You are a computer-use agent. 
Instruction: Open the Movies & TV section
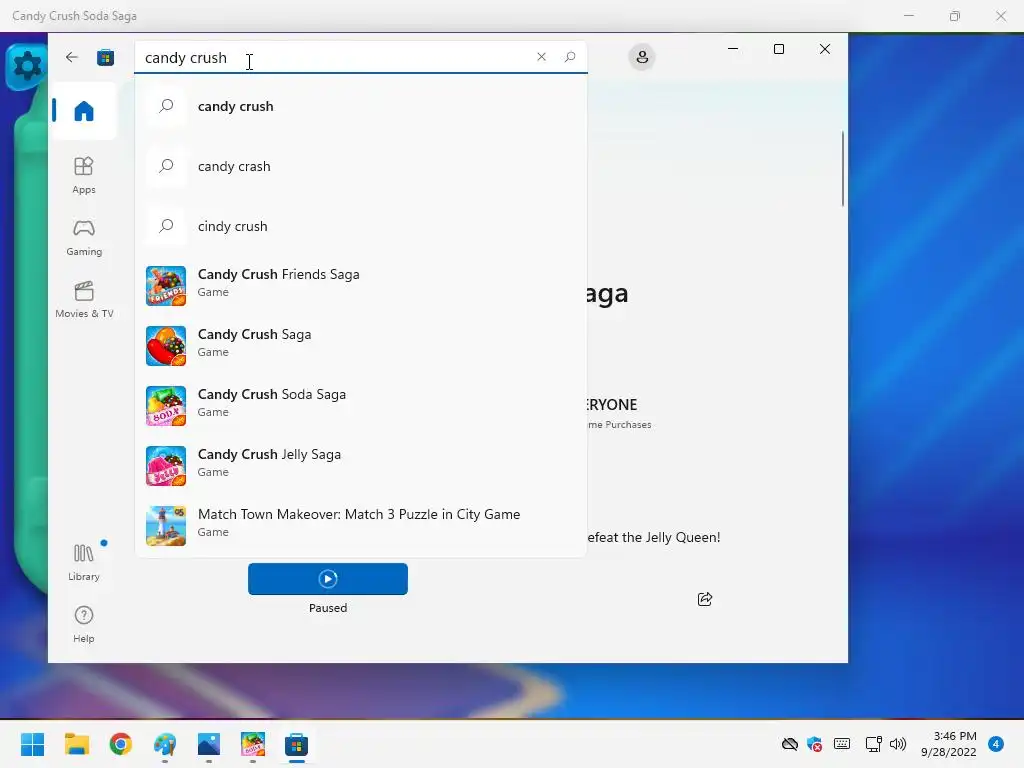coord(84,300)
